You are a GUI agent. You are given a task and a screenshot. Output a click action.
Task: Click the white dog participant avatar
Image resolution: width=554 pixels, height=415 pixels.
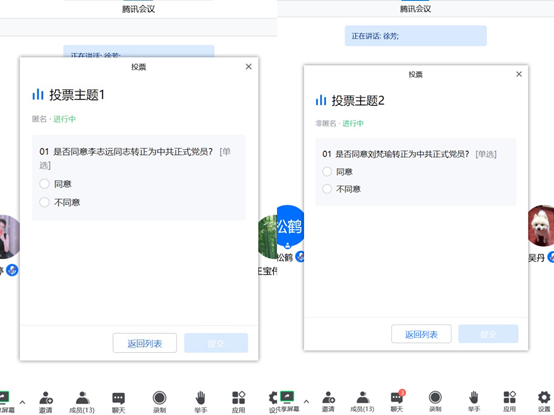click(x=541, y=225)
